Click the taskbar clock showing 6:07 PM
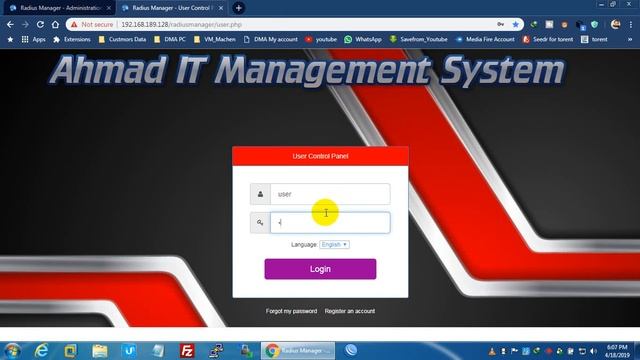The image size is (640, 360). 617,351
